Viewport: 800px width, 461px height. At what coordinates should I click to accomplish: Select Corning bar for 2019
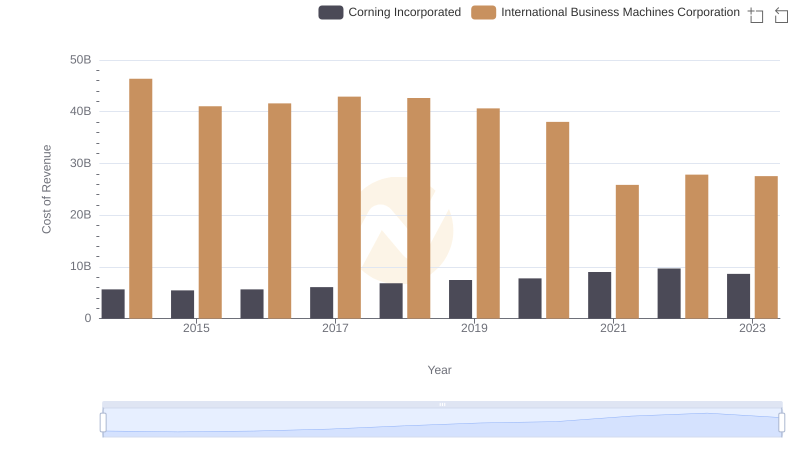click(x=460, y=299)
